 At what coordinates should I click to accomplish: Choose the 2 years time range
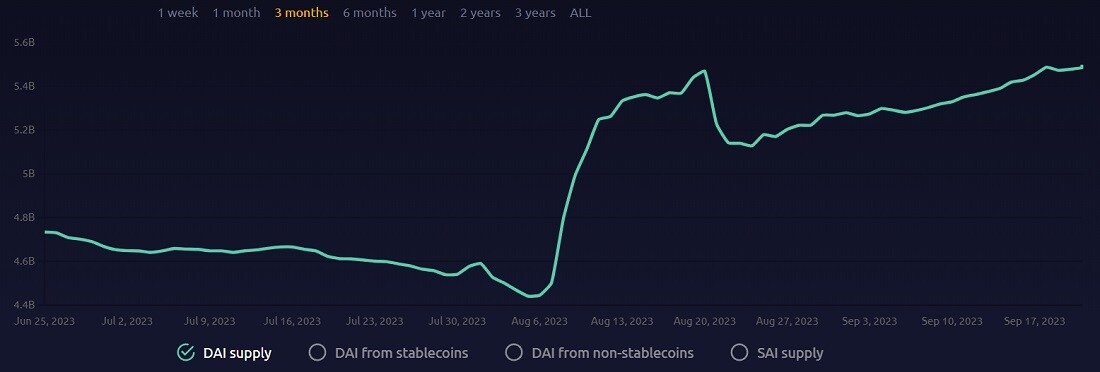tap(481, 13)
